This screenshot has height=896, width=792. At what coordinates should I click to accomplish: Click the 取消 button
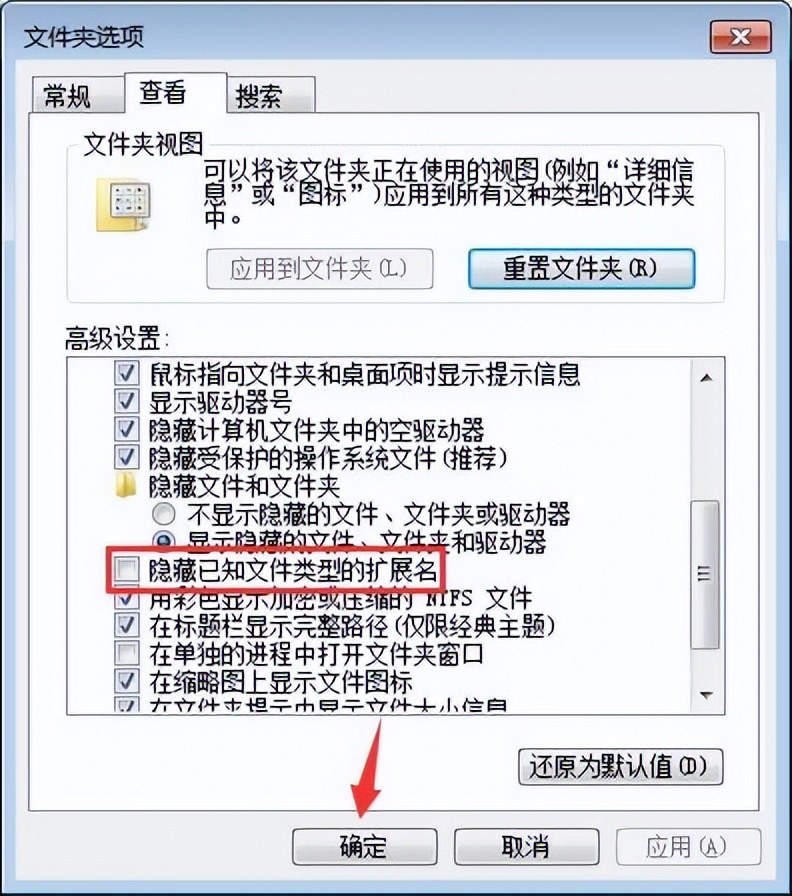[526, 846]
